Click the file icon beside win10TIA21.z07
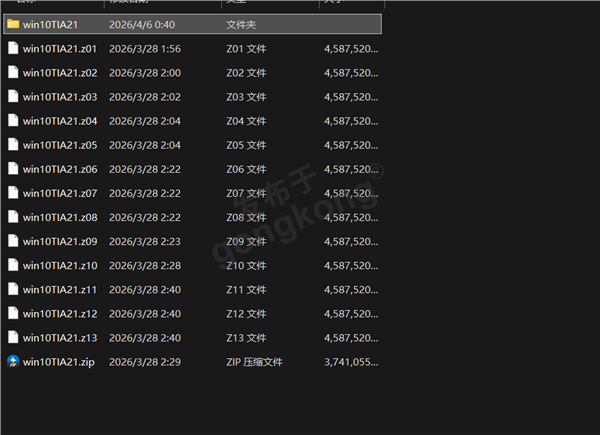Image resolution: width=600 pixels, height=435 pixels. 13,192
